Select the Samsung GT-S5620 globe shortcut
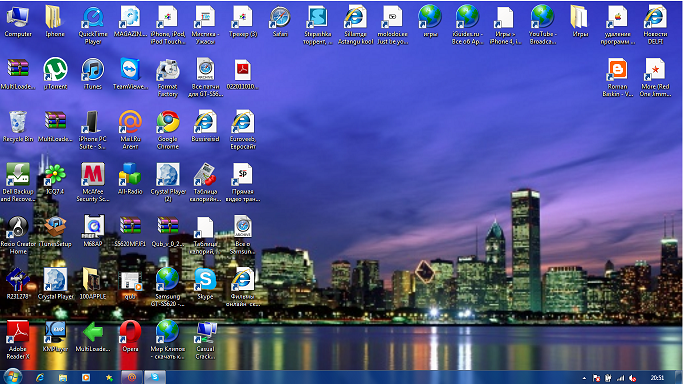 (x=168, y=287)
